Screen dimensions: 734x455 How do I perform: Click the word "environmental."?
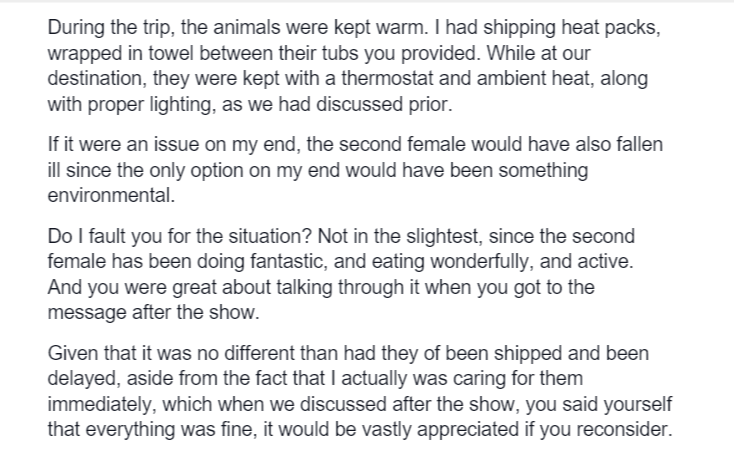coord(111,195)
